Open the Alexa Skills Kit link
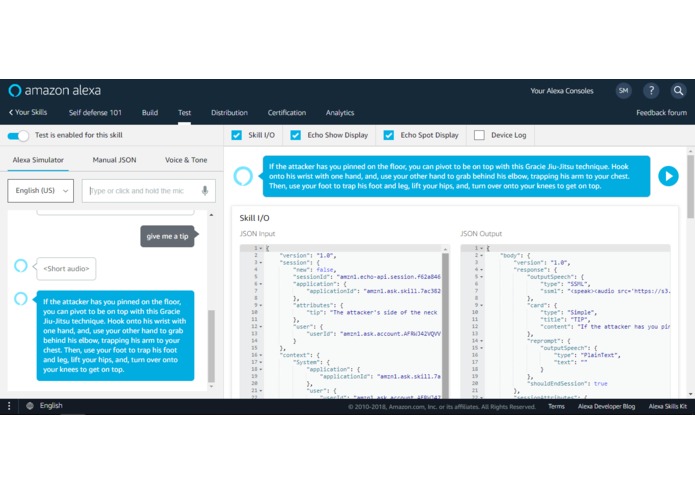This screenshot has width=695, height=494. coord(668,406)
